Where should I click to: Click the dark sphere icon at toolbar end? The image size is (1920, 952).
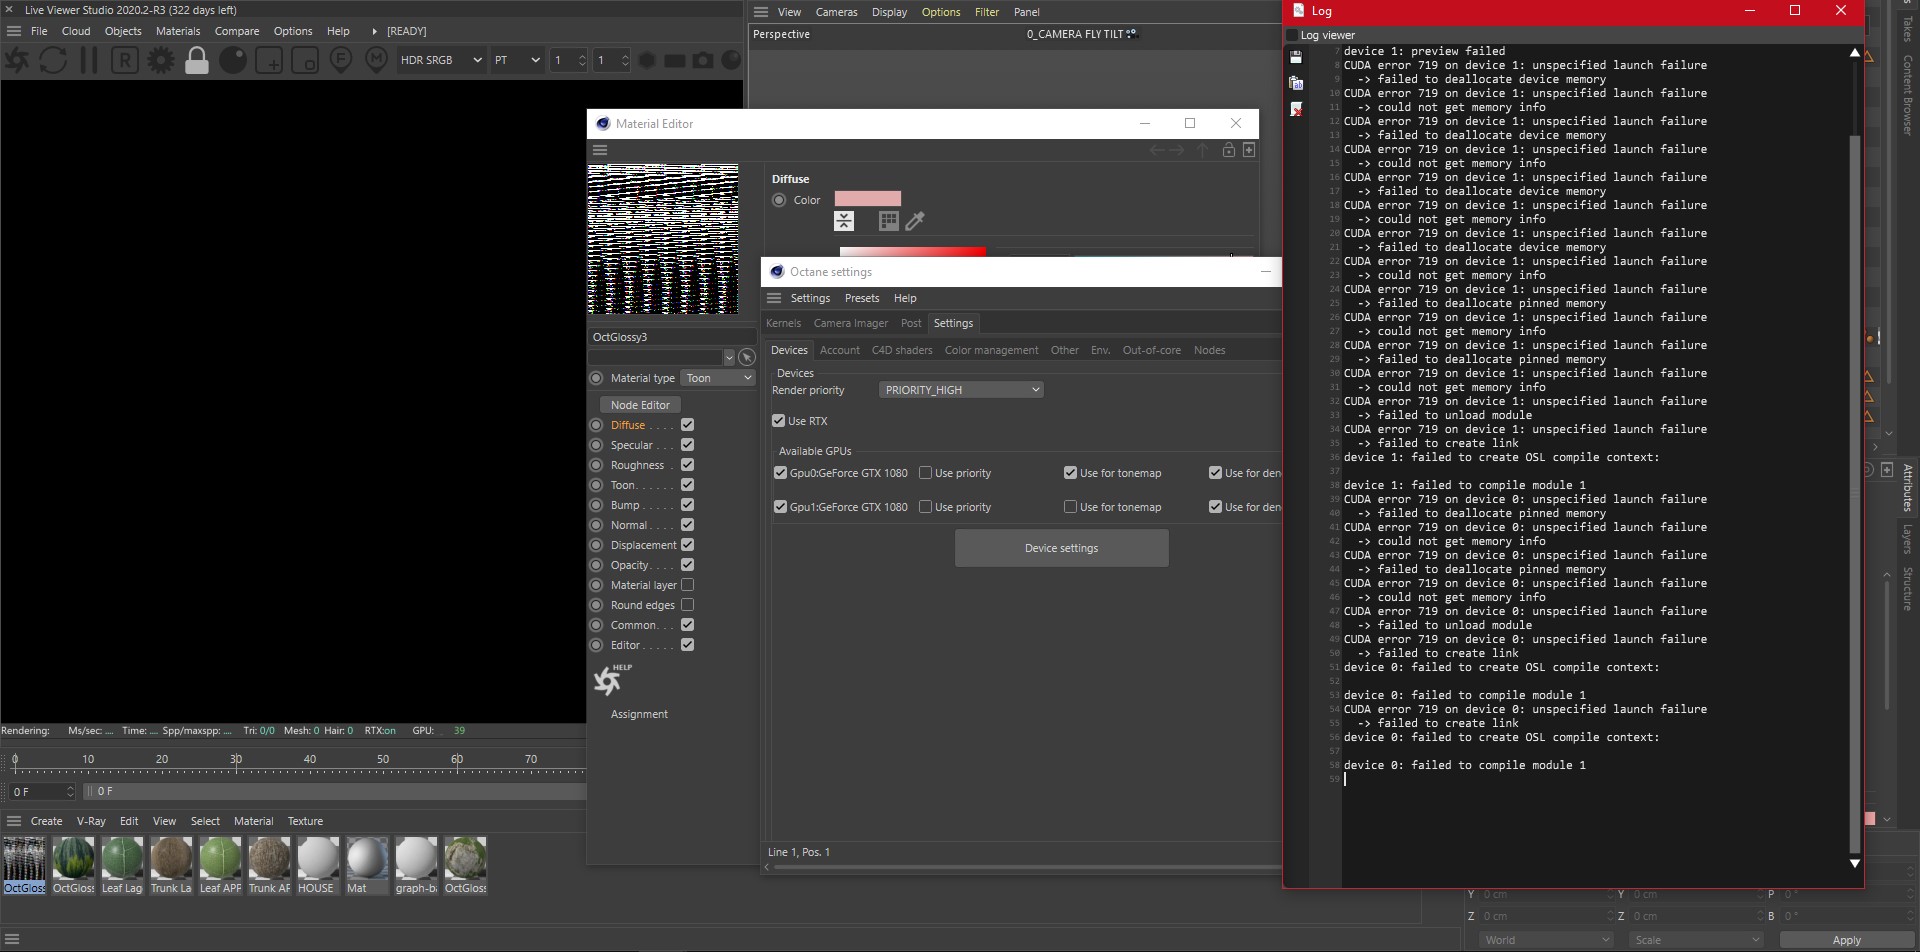tap(732, 60)
